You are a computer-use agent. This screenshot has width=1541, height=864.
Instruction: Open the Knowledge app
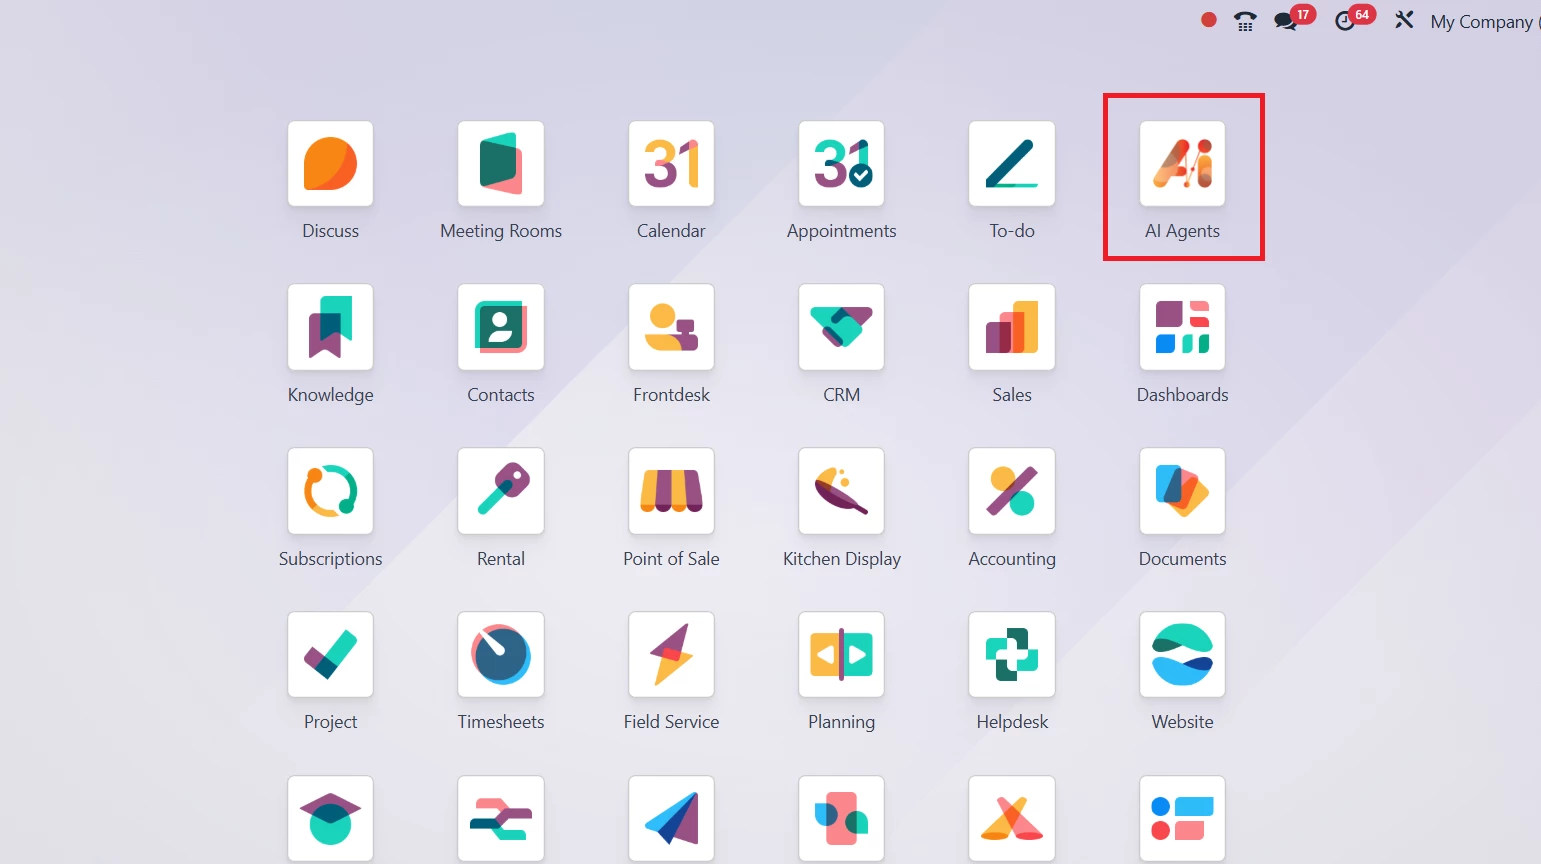click(x=330, y=327)
